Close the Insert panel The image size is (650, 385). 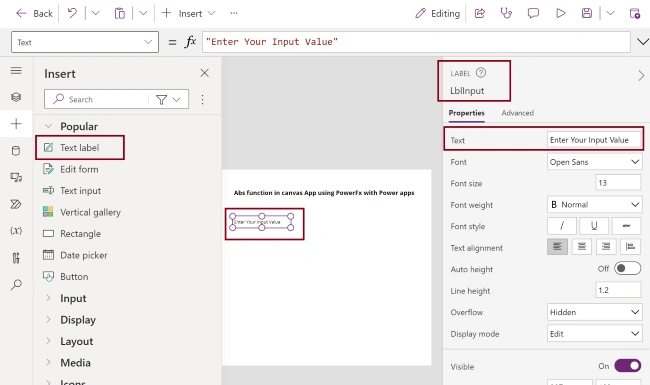(204, 73)
